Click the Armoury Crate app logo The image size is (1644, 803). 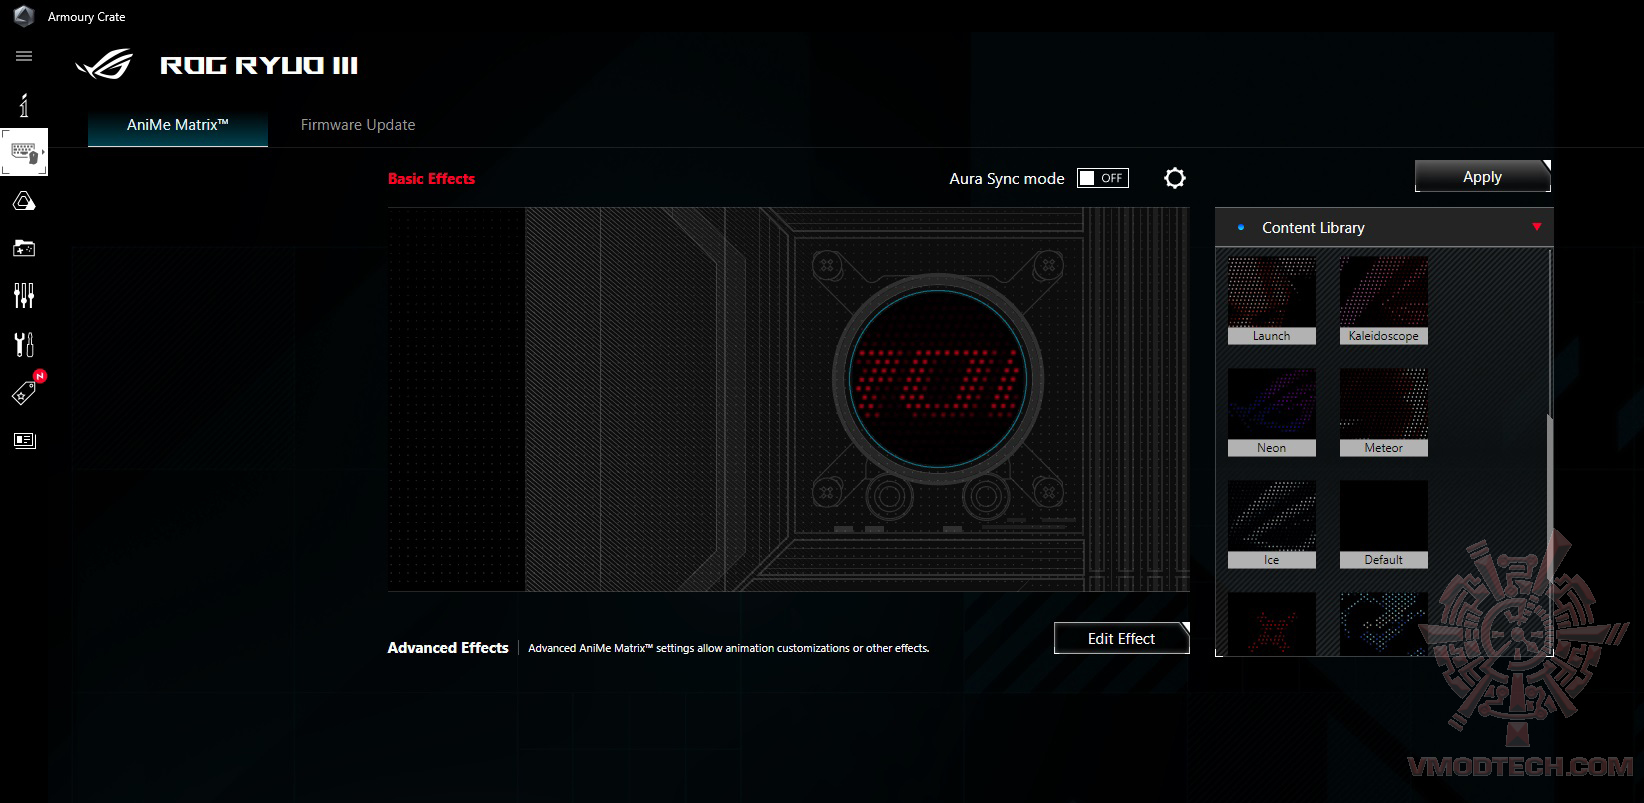(x=24, y=16)
